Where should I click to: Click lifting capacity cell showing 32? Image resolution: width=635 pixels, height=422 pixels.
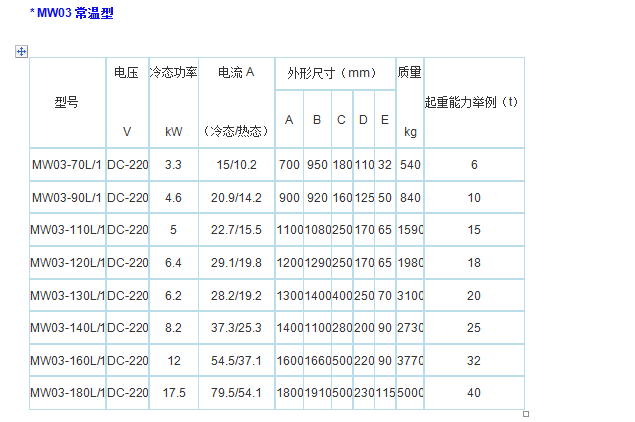coord(473,360)
